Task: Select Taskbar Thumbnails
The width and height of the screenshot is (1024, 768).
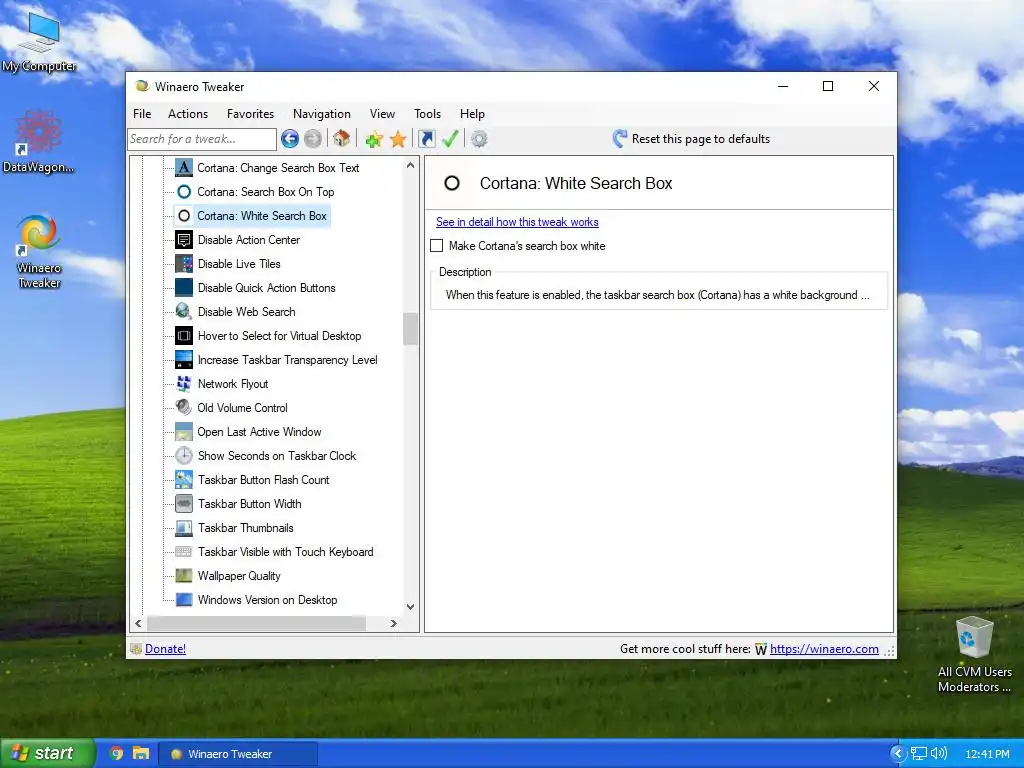Action: pos(246,528)
